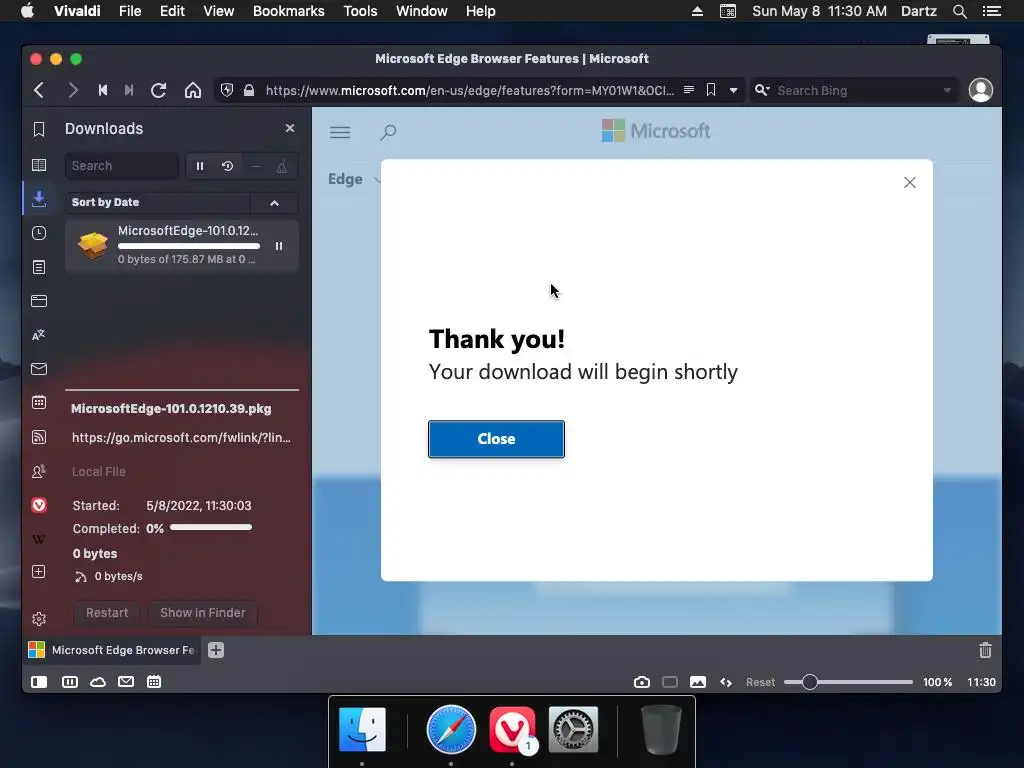Viewport: 1024px width, 768px height.
Task: Toggle tab tiling in status bar
Action: coord(70,682)
